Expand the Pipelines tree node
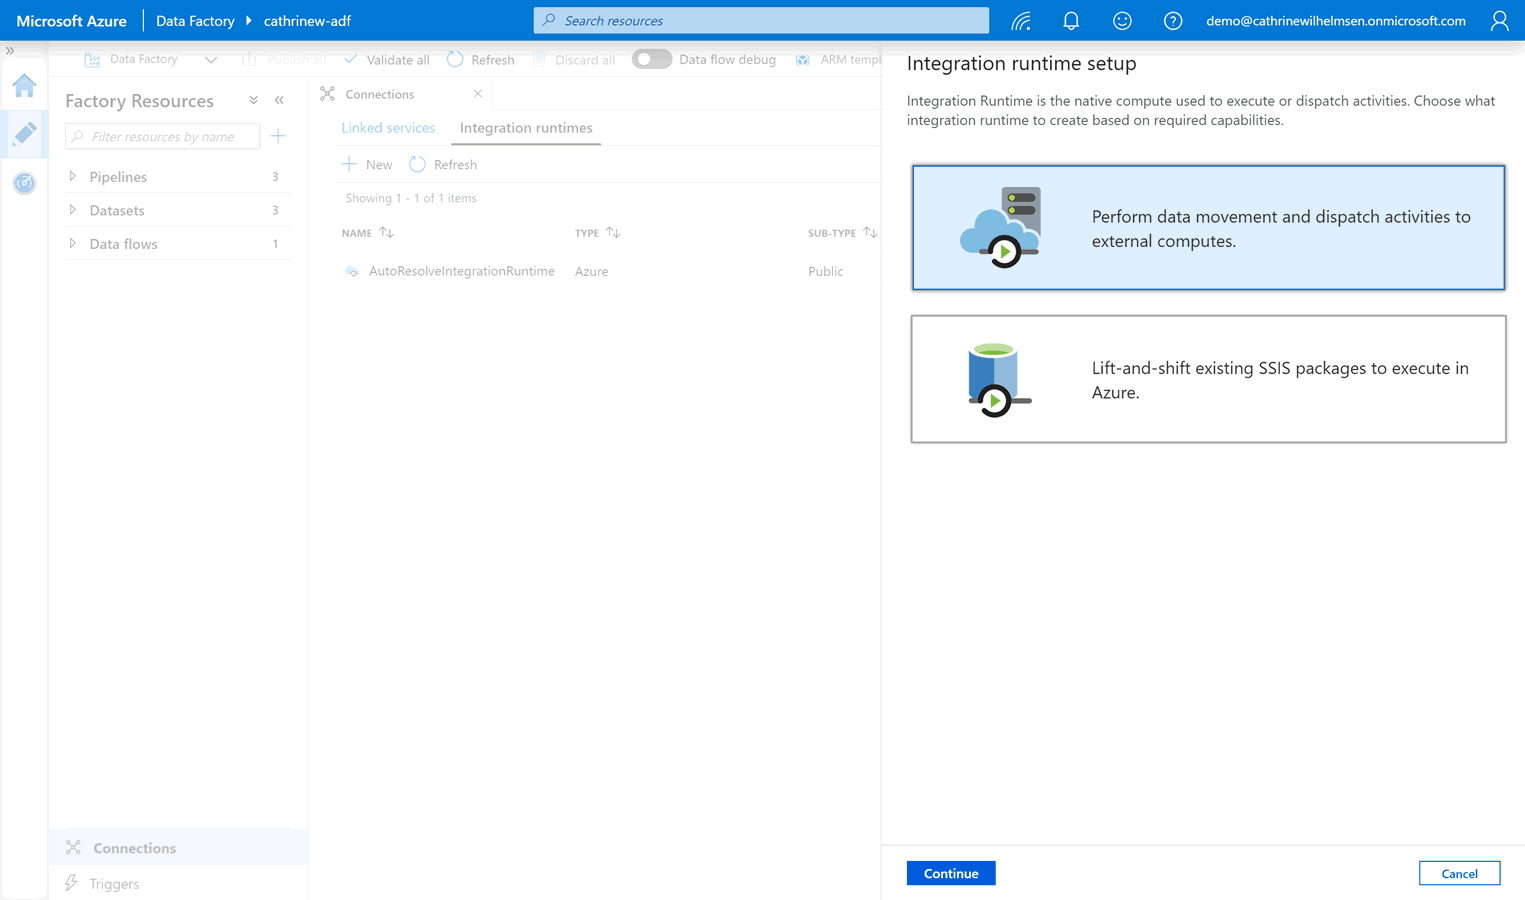This screenshot has height=900, width=1525. (73, 177)
